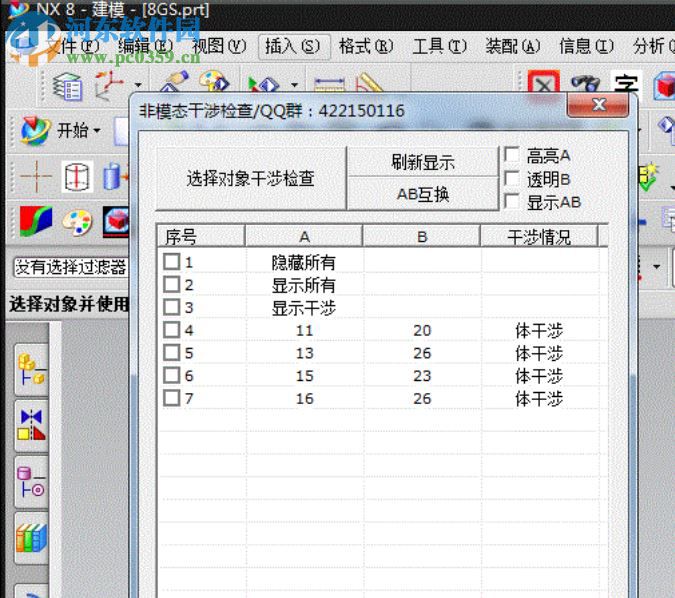Click the red-green surface analysis icon
The width and height of the screenshot is (675, 598).
[x=36, y=221]
